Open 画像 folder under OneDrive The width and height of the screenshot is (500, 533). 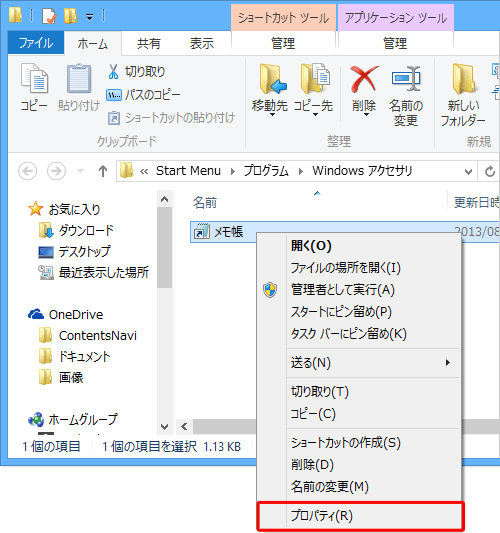click(61, 378)
